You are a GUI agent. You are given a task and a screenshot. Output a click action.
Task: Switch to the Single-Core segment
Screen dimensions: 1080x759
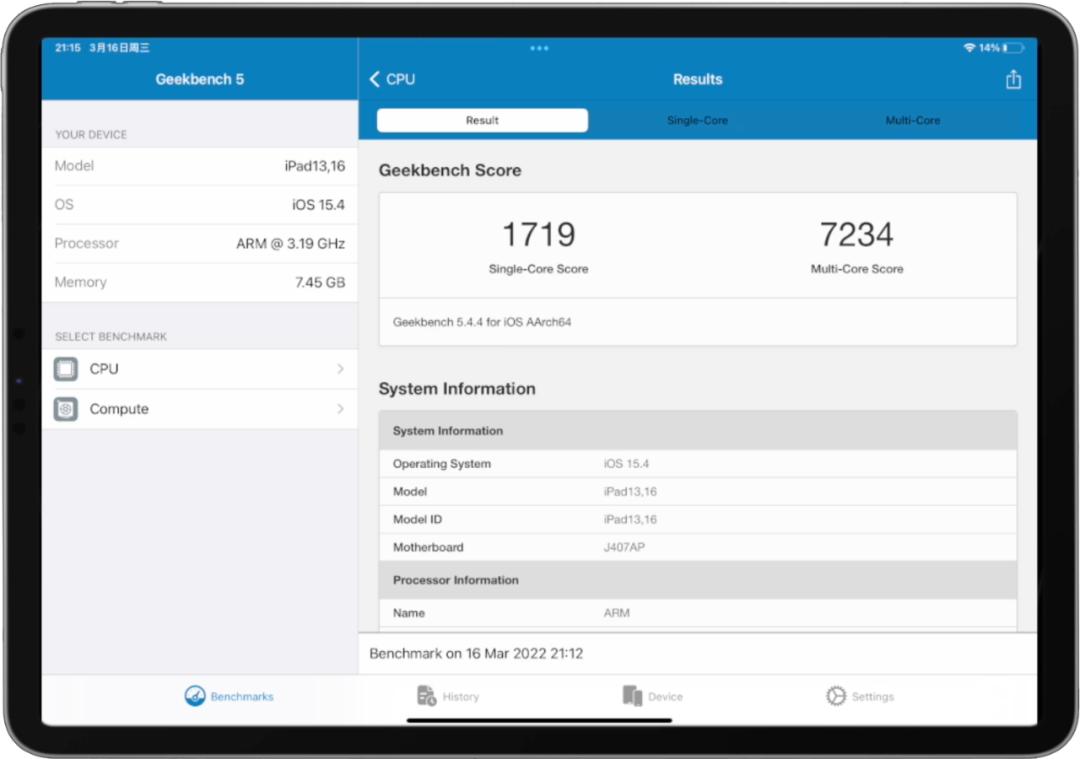click(697, 120)
